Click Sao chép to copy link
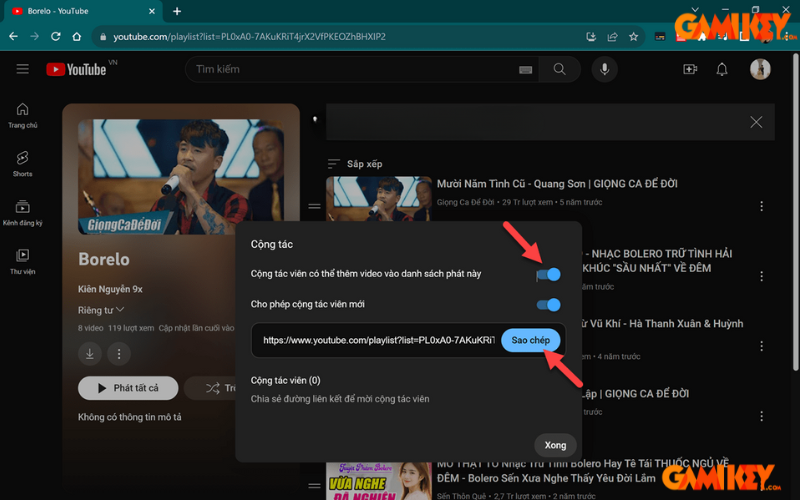Screen dimensions: 800x500 coord(531,340)
